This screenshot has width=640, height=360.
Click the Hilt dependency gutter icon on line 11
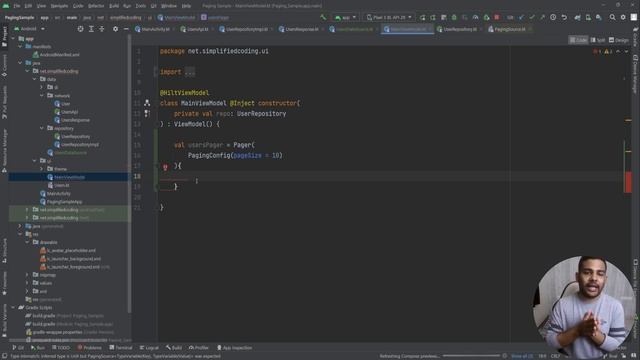147,103
